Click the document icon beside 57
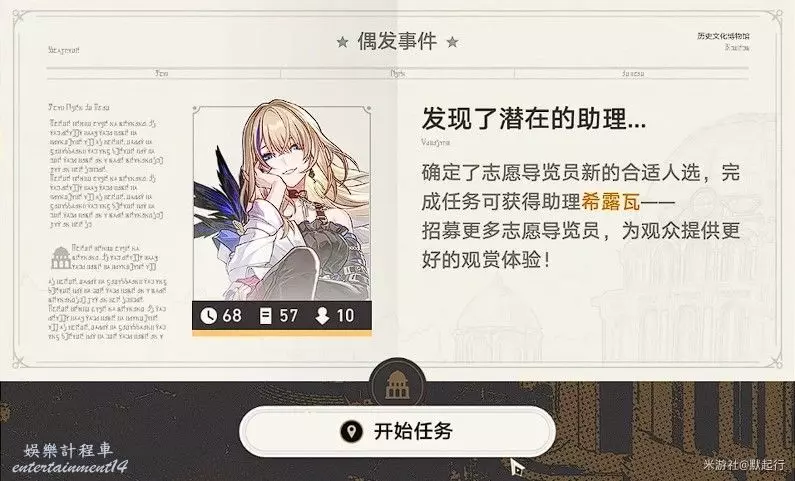The height and width of the screenshot is (481, 795). click(x=265, y=316)
